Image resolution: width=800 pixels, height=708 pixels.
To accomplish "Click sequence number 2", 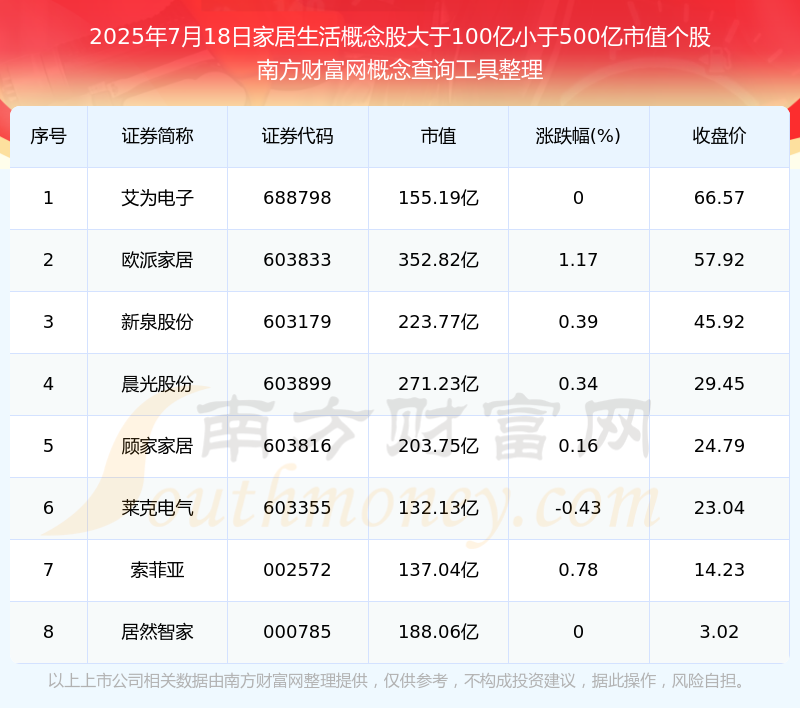I will click(x=48, y=260).
